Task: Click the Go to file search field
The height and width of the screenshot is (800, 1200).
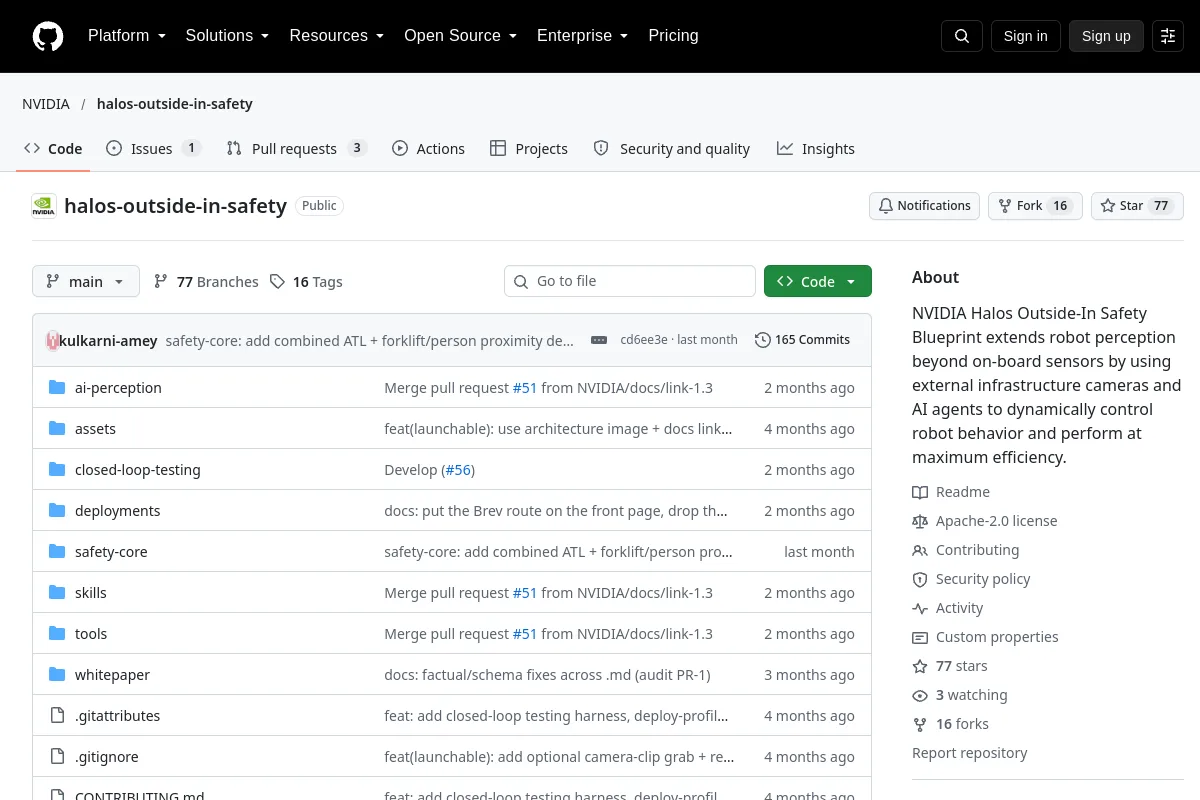Action: [x=630, y=281]
